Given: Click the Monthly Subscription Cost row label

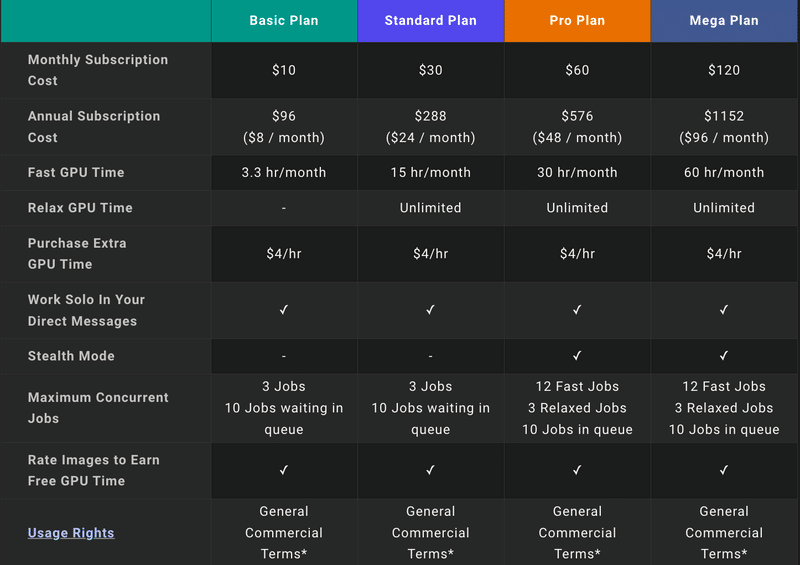Looking at the screenshot, I should [98, 70].
